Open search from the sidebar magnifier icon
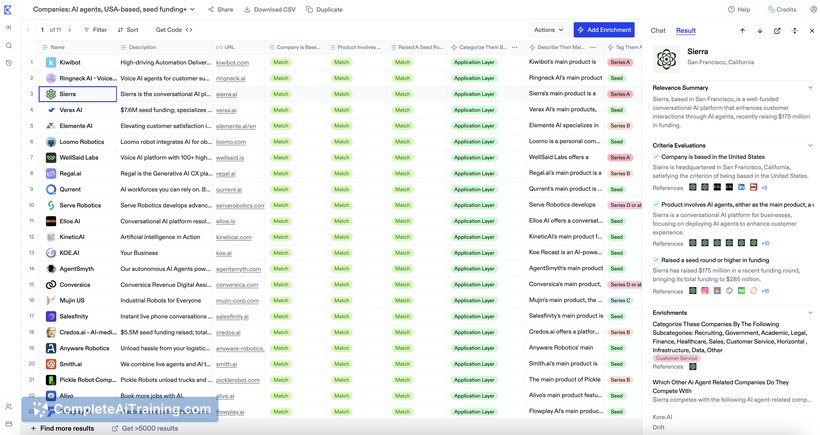This screenshot has width=820, height=435. [x=8, y=45]
